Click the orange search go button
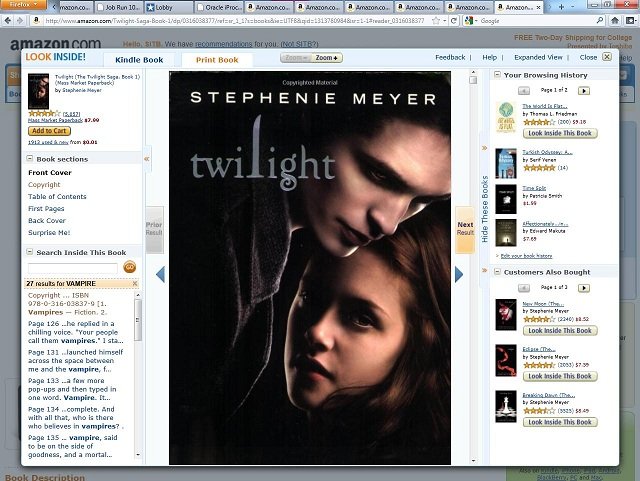640x481 pixels. point(130,267)
